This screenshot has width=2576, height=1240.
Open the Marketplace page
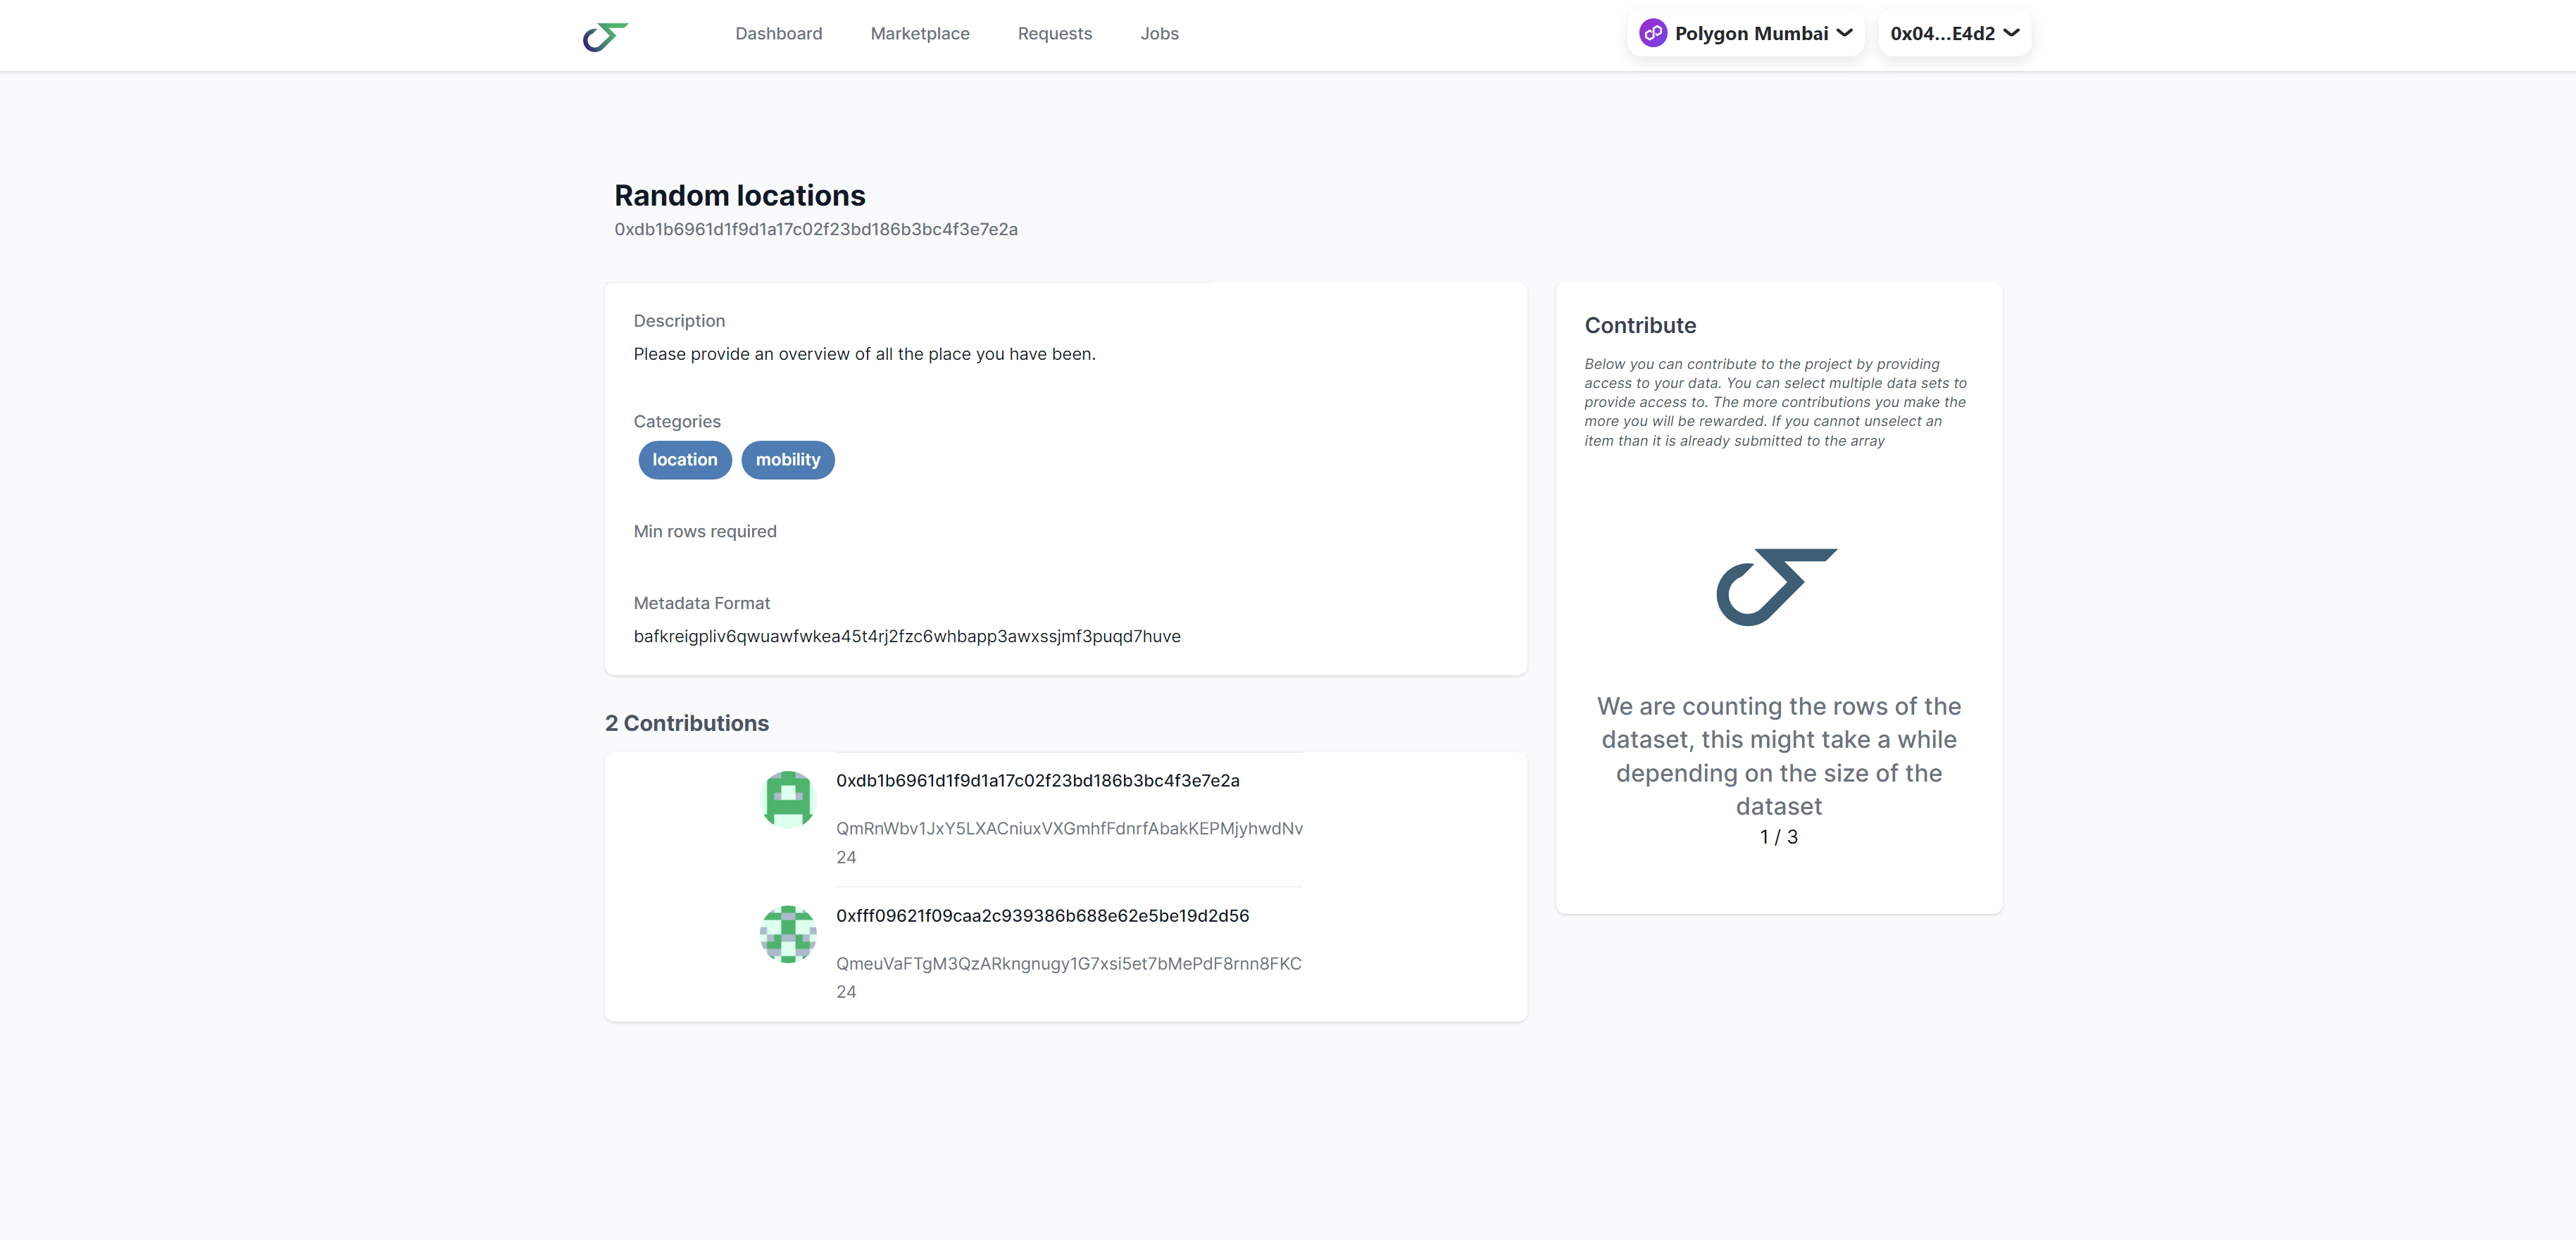coord(919,33)
